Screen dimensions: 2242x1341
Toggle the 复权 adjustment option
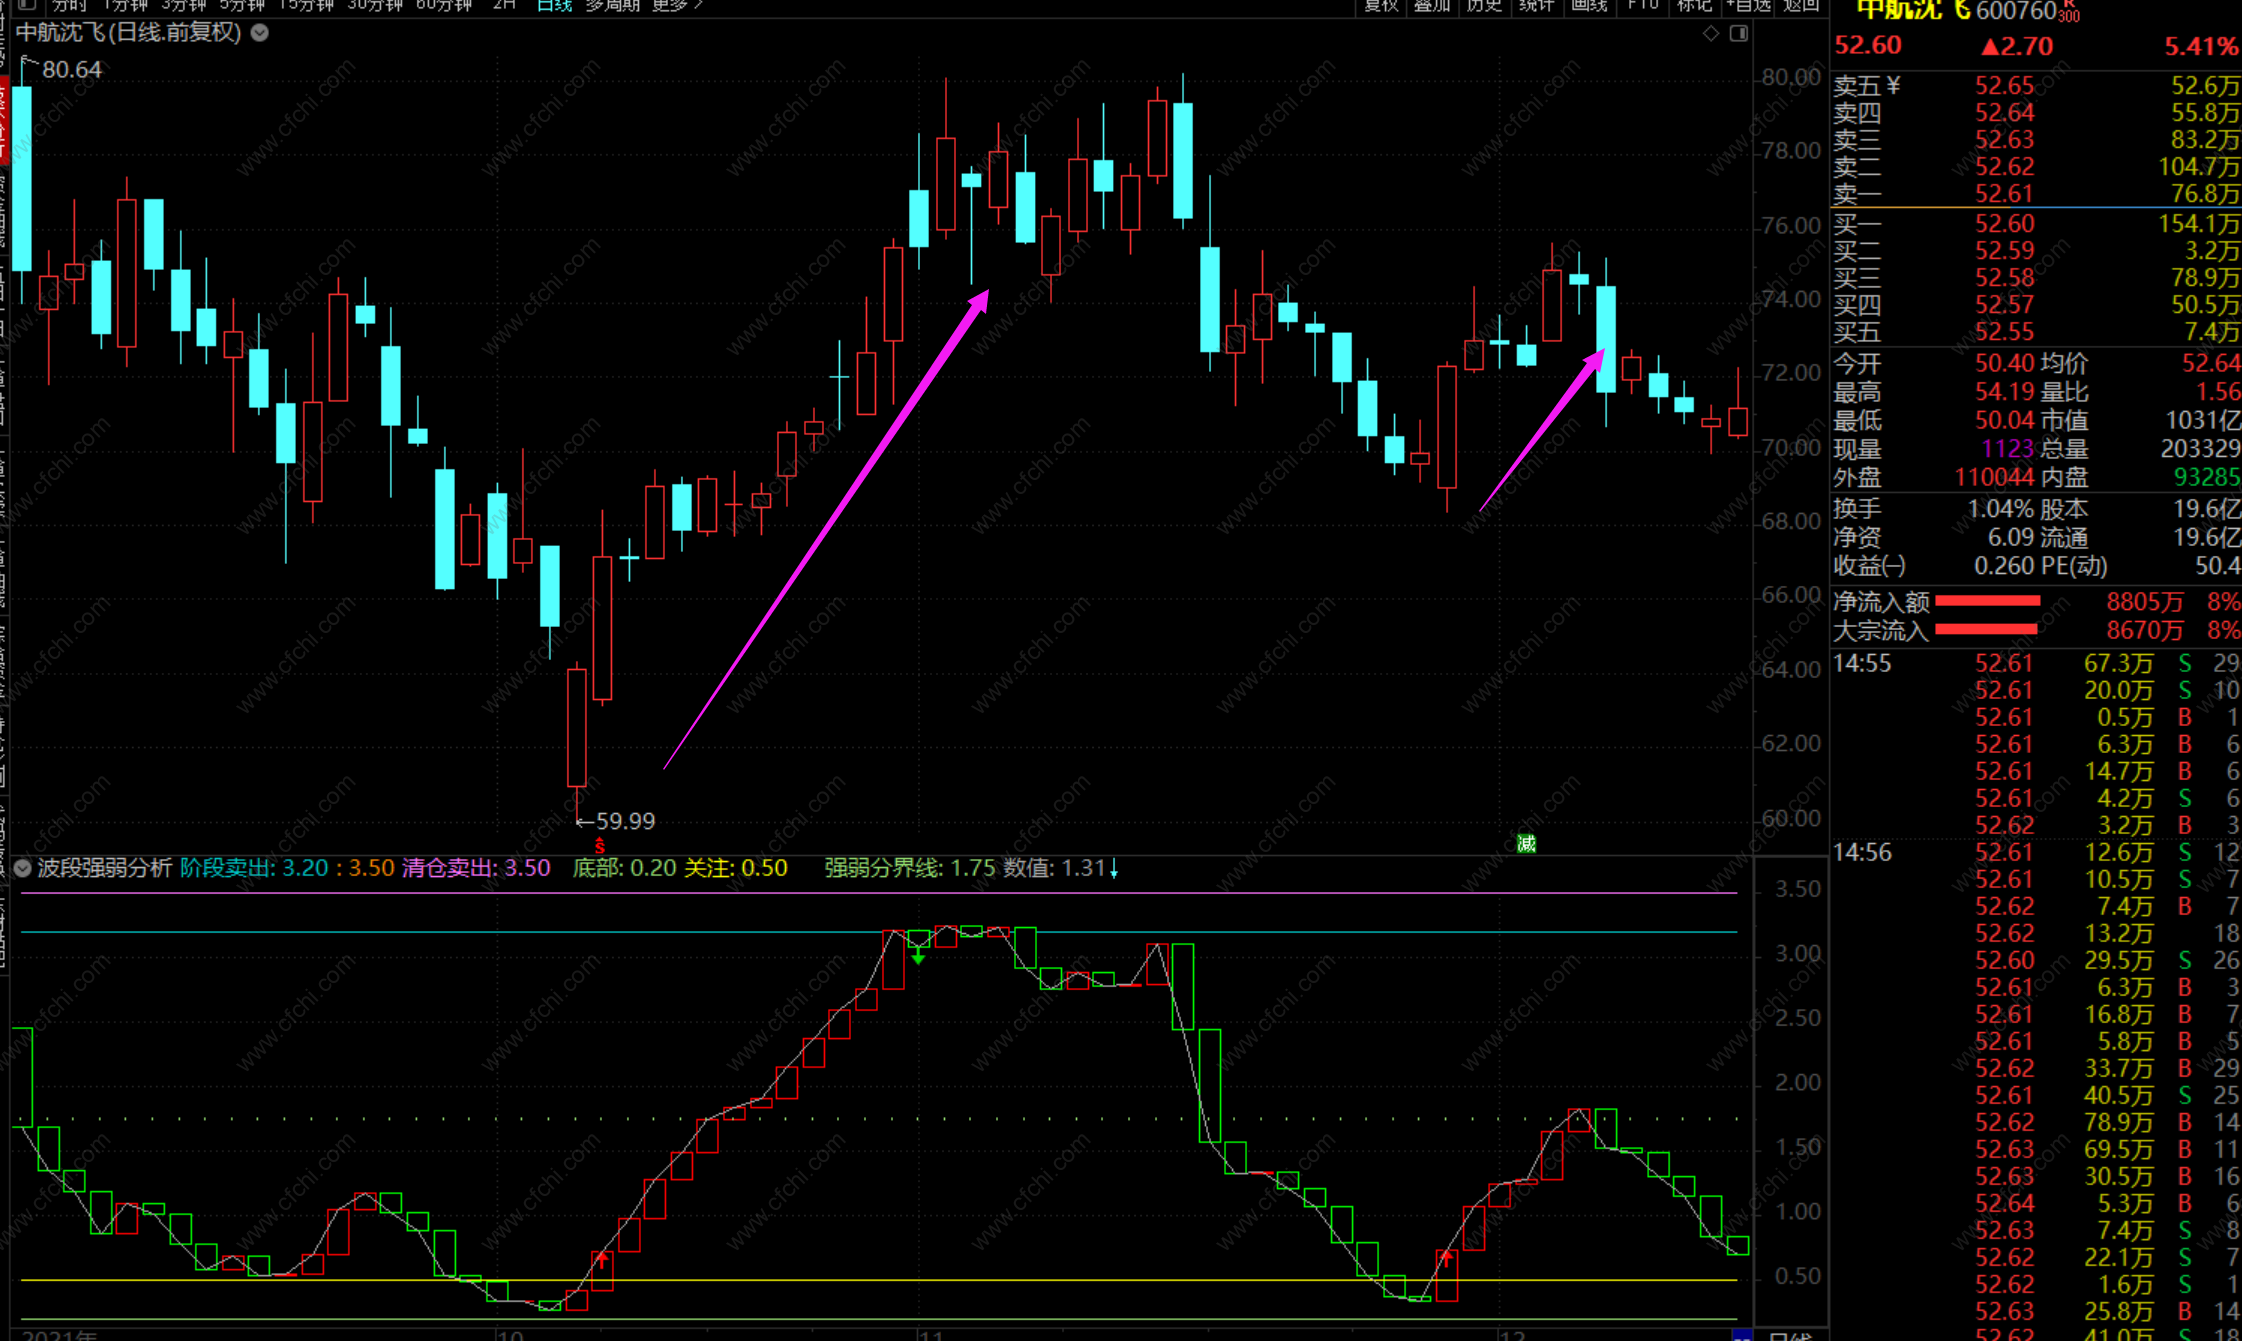pyautogui.click(x=1380, y=5)
